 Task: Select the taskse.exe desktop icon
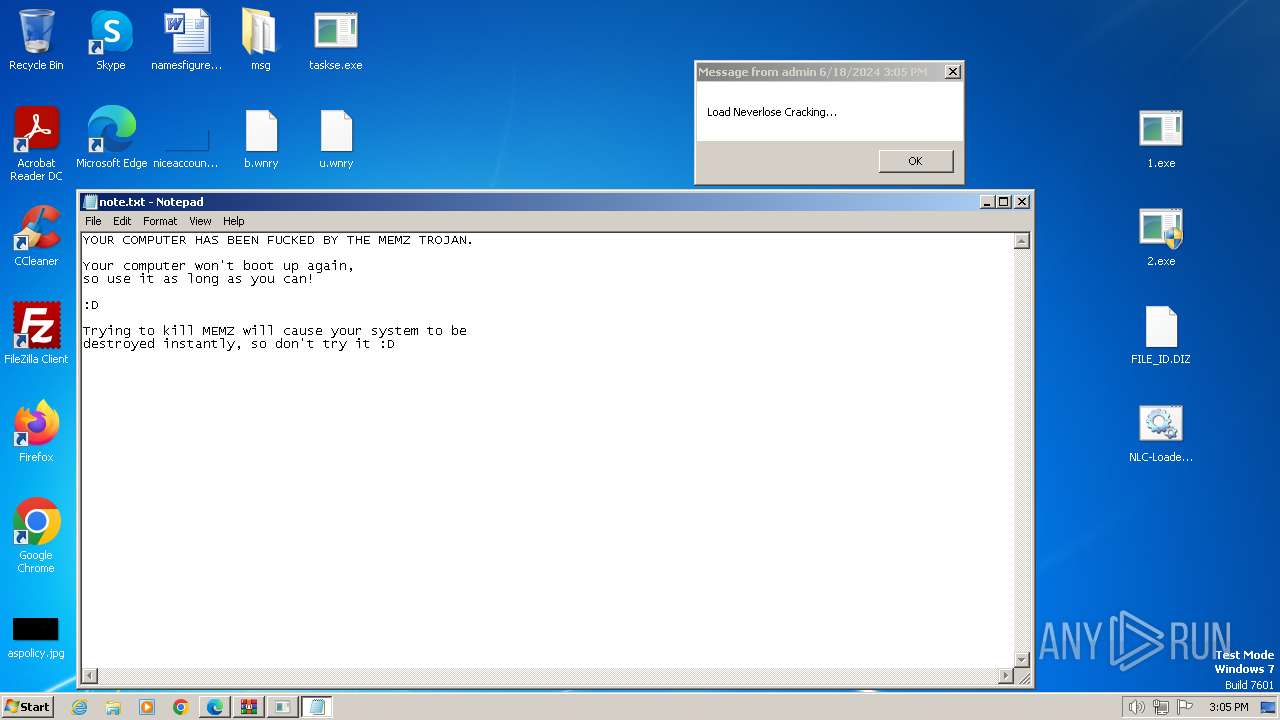coord(336,40)
